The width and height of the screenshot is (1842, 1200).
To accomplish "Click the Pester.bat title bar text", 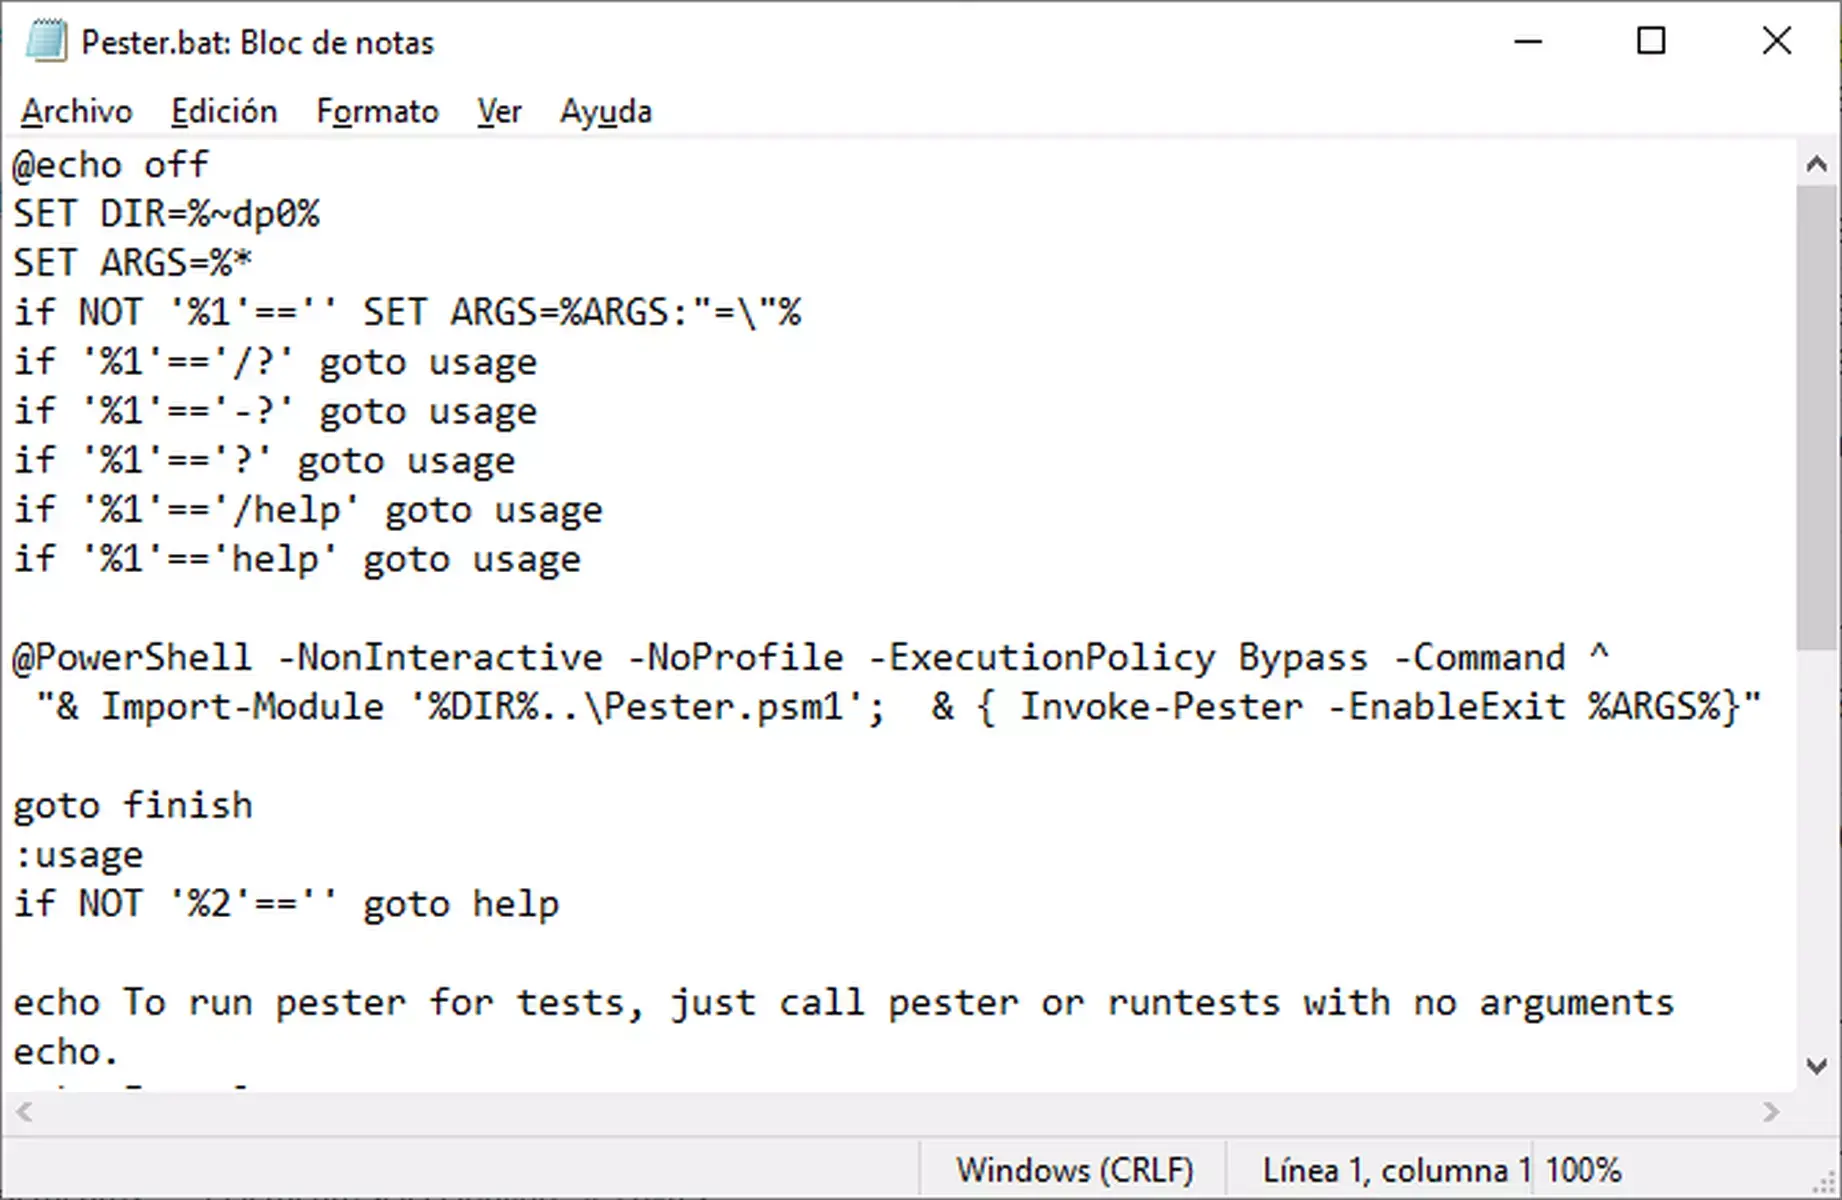I will (258, 42).
